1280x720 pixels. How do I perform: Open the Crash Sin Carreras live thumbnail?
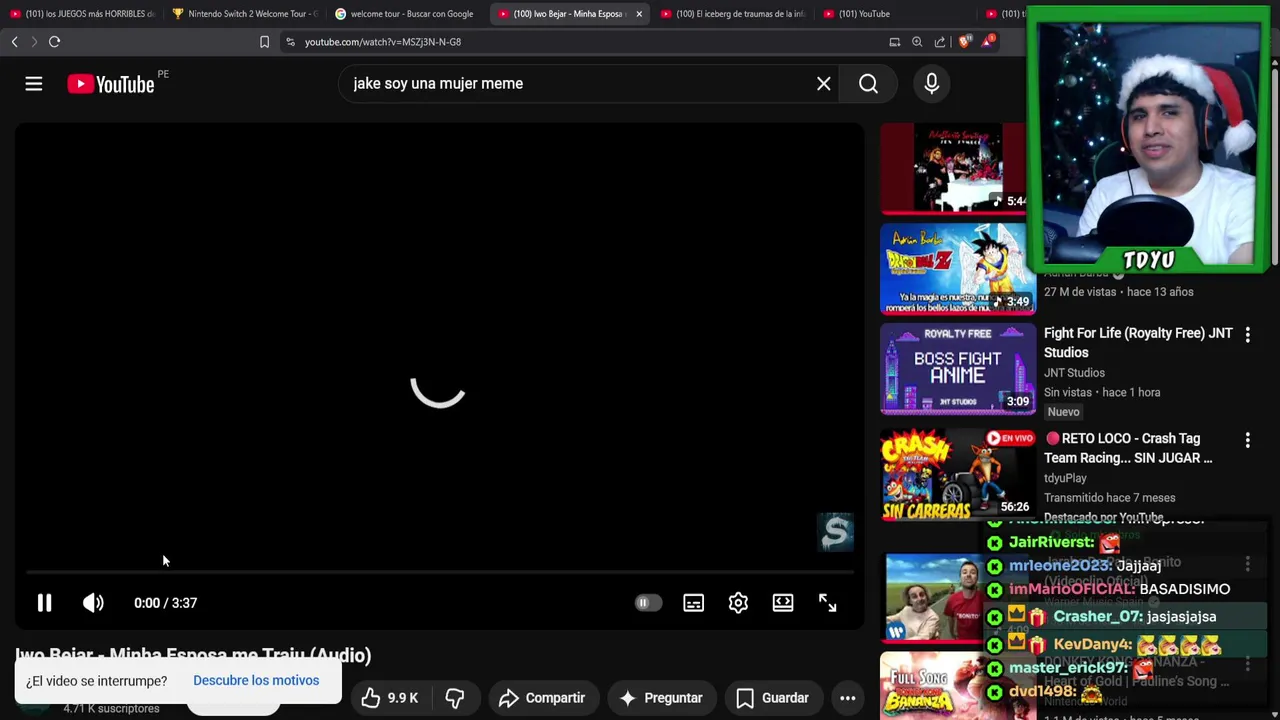[959, 475]
